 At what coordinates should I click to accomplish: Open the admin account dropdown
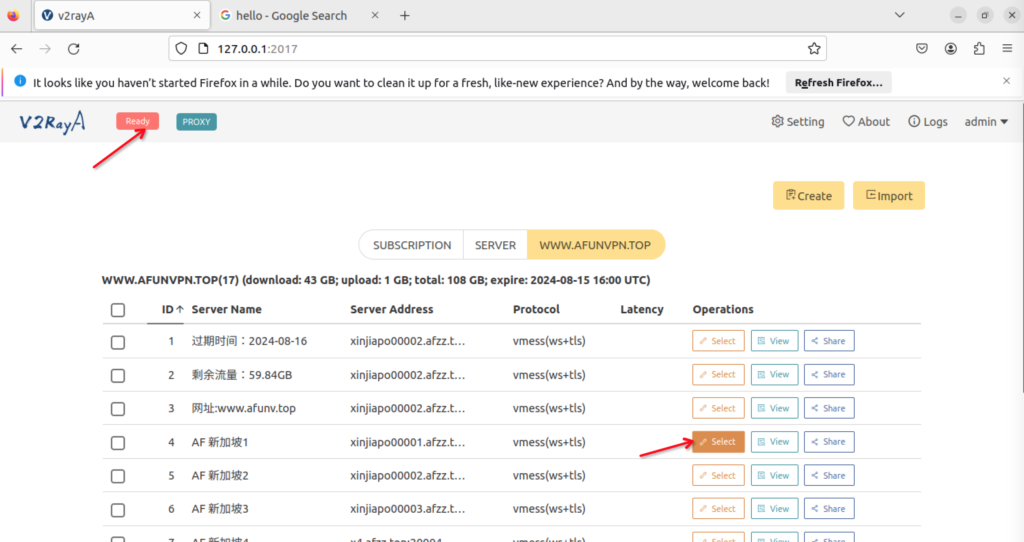[986, 121]
